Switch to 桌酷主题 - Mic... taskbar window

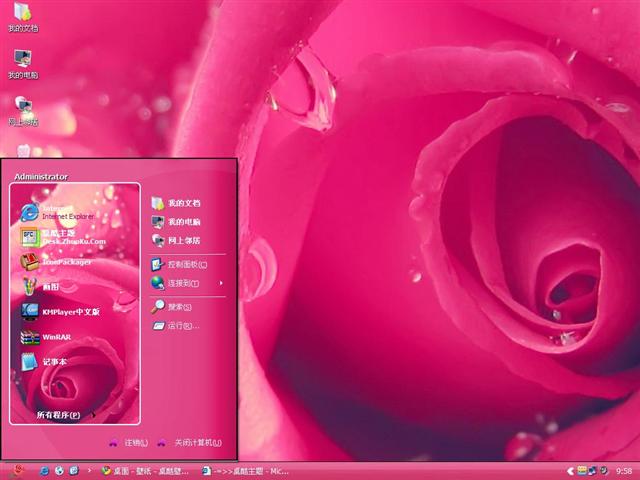(246, 471)
